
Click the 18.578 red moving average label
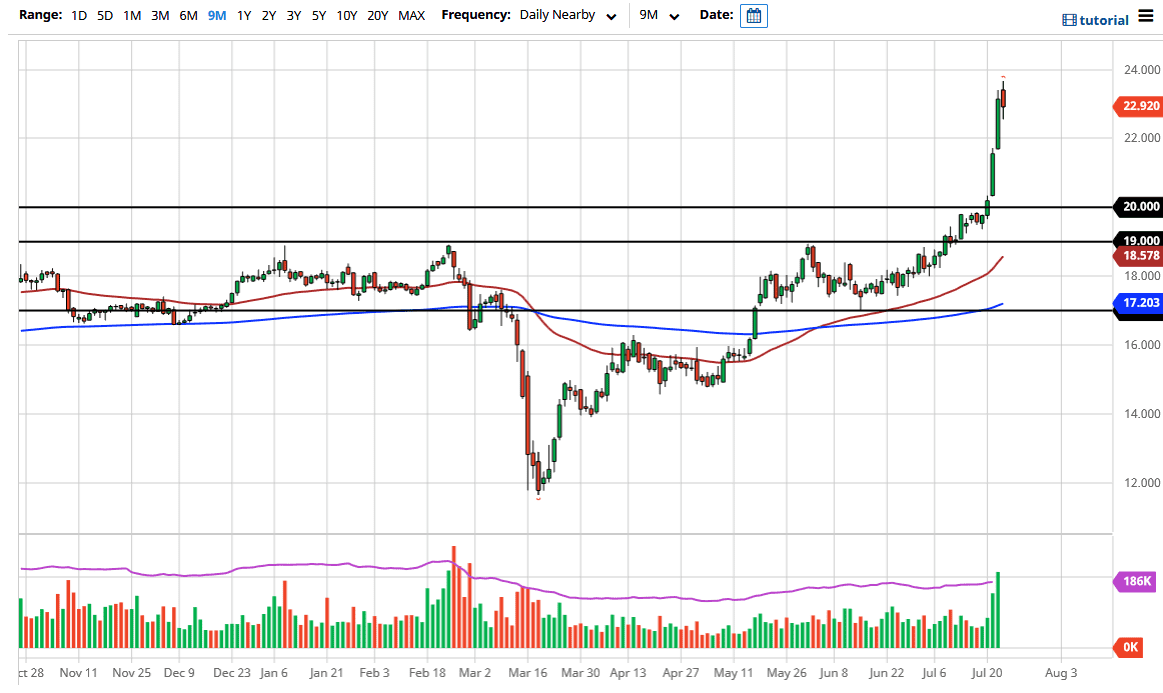pos(1140,256)
